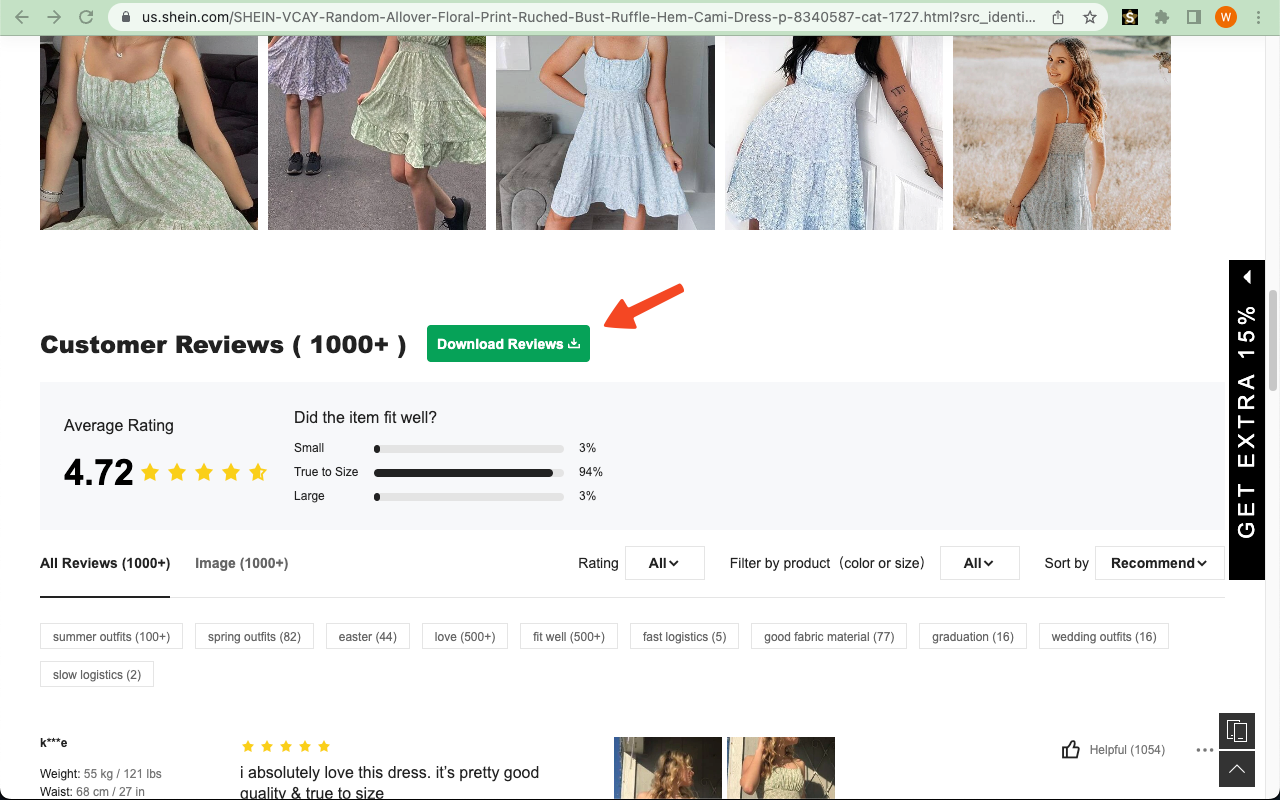
Task: Click Weight: 55 kg / 121 lbs text
Action: pyautogui.click(x=101, y=774)
